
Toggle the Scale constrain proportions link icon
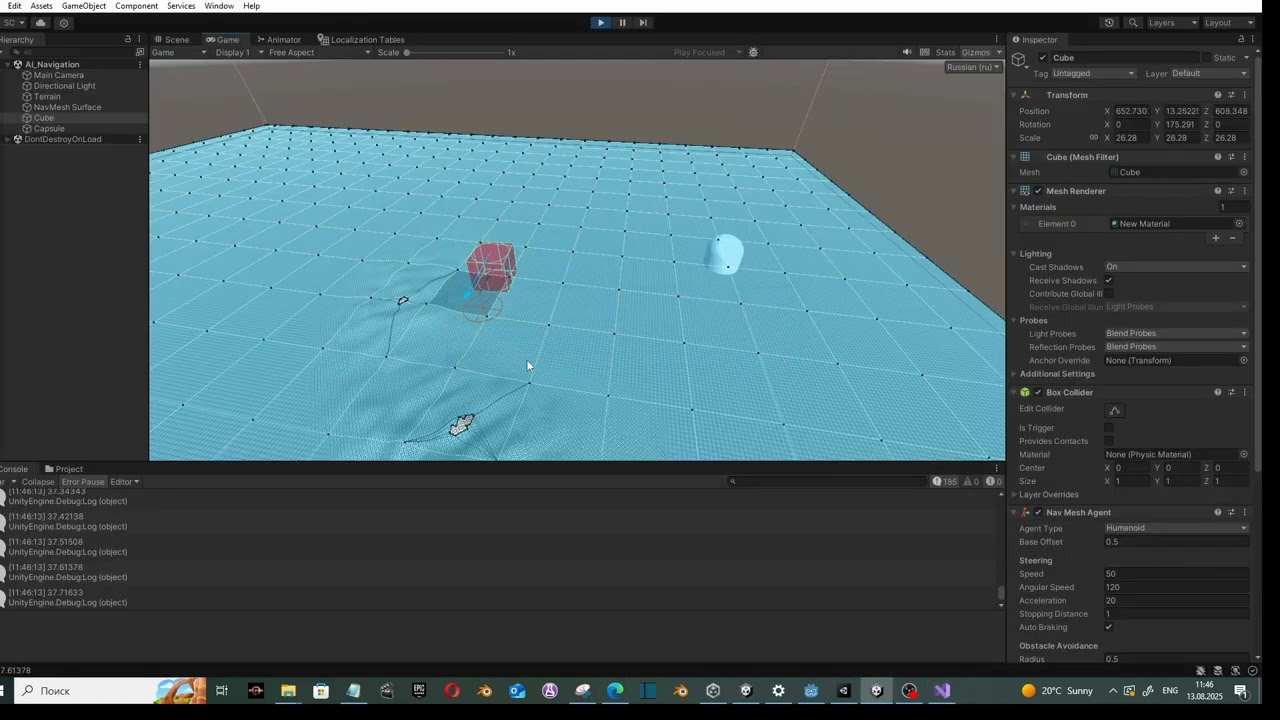pyautogui.click(x=1093, y=138)
